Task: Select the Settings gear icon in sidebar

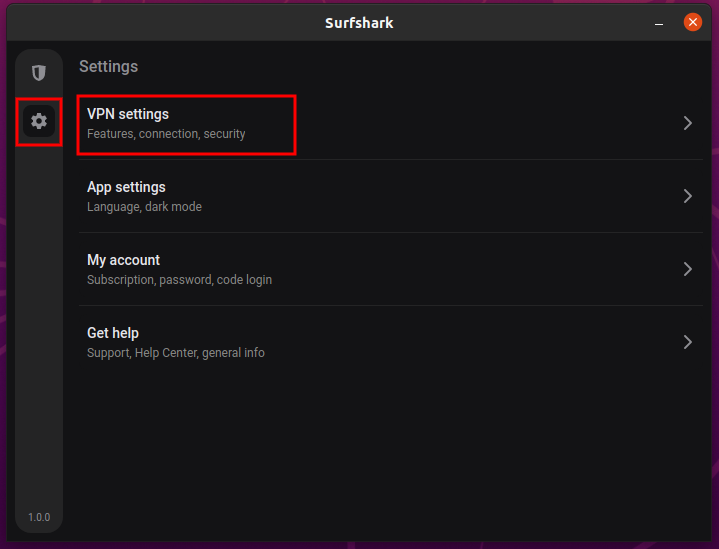Action: pyautogui.click(x=39, y=121)
